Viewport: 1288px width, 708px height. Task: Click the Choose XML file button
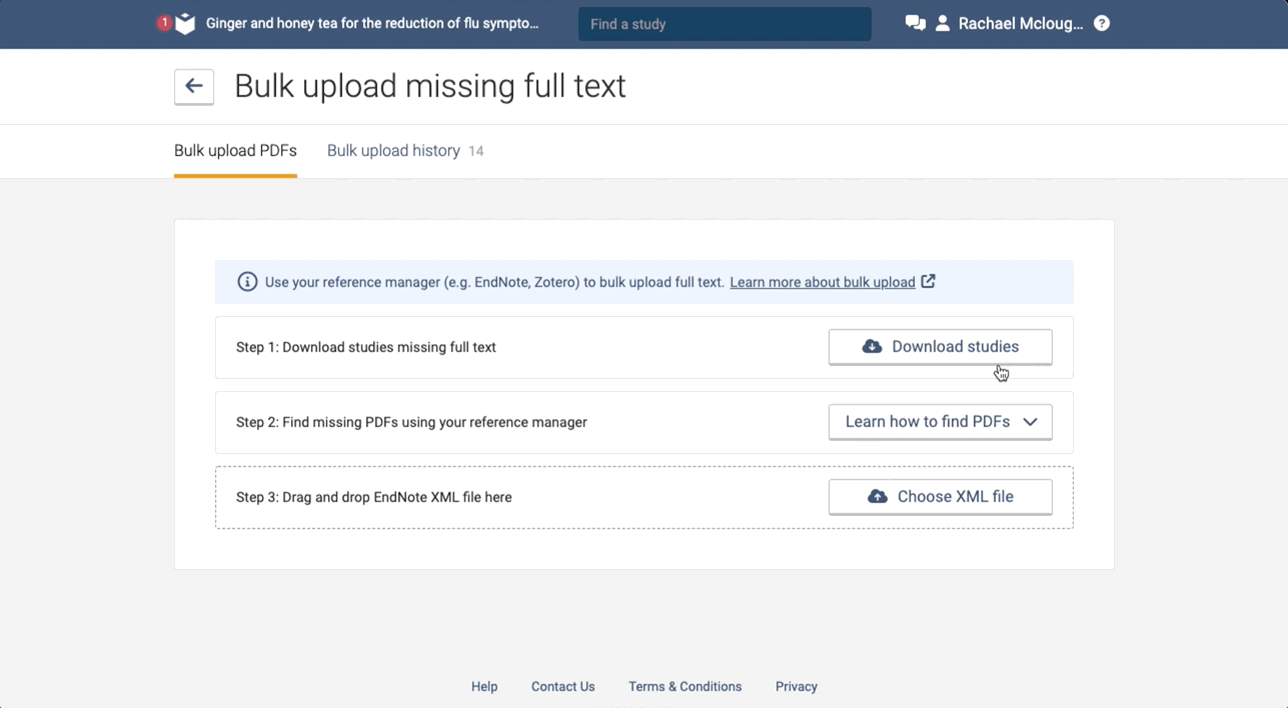(x=940, y=497)
